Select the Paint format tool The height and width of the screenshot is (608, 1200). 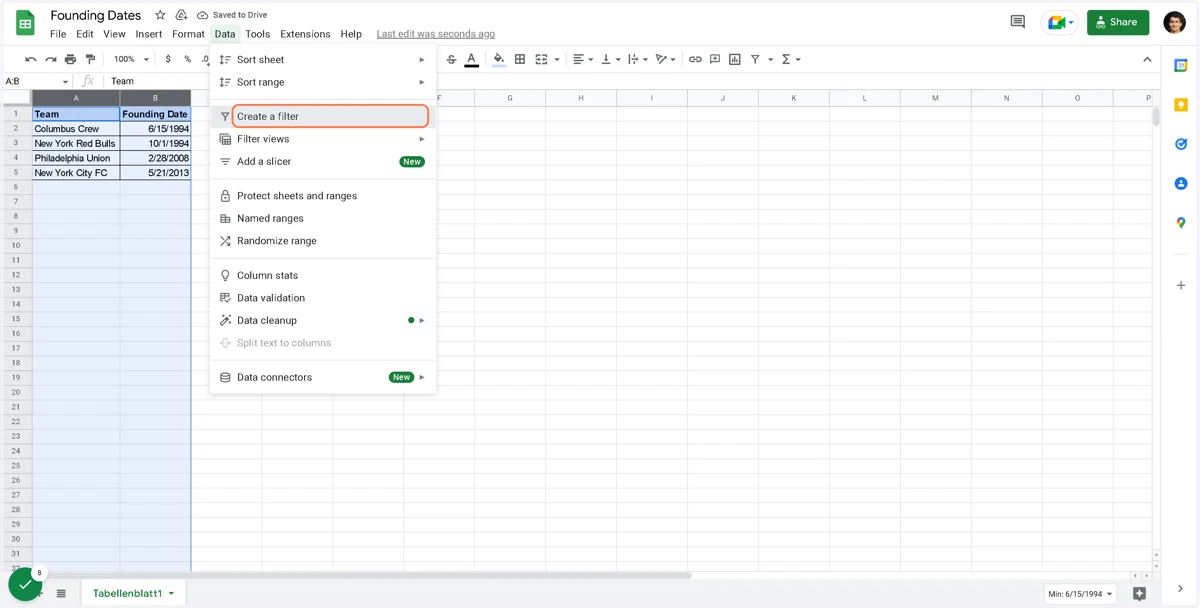point(90,60)
